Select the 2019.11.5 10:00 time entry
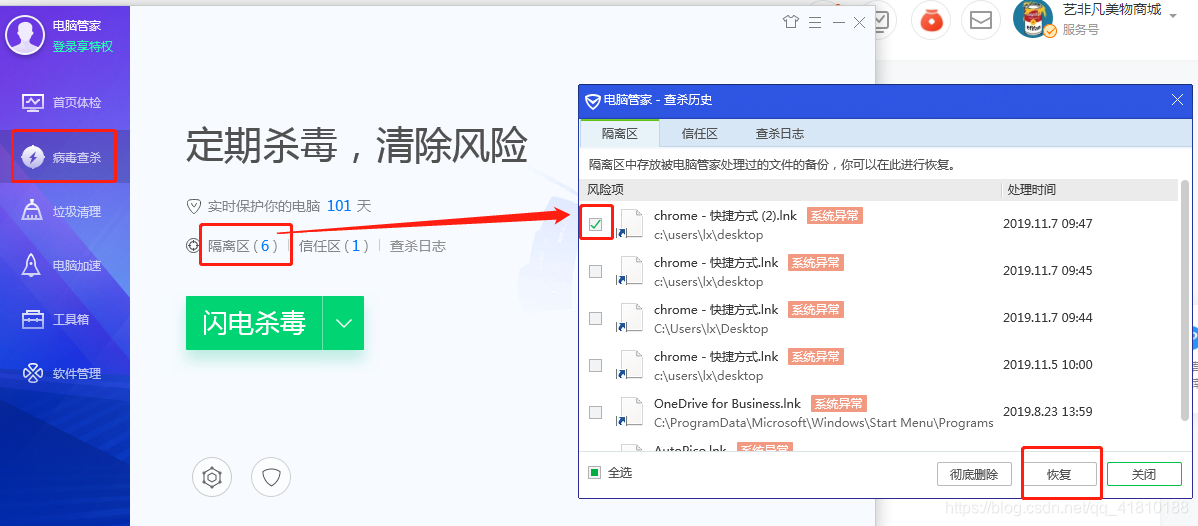1198x526 pixels. [x=1047, y=365]
